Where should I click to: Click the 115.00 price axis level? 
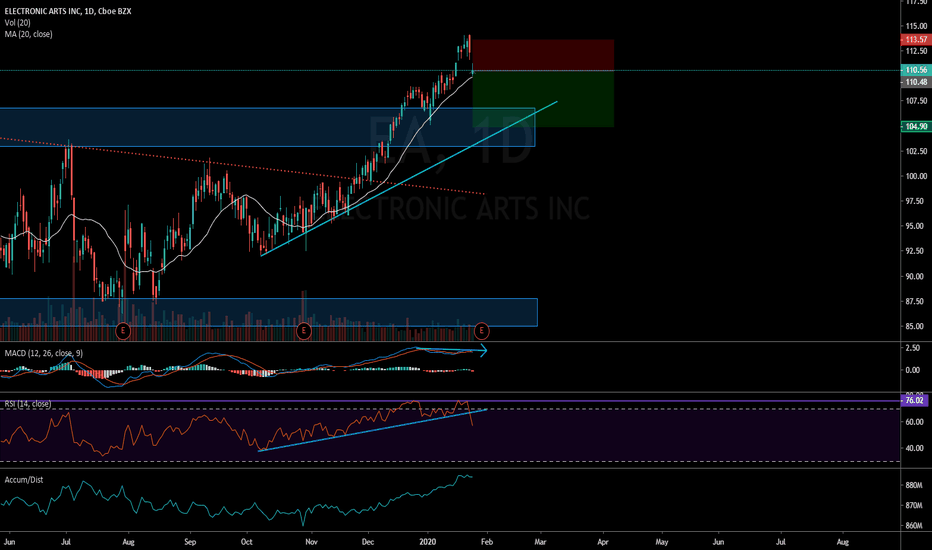tap(916, 26)
